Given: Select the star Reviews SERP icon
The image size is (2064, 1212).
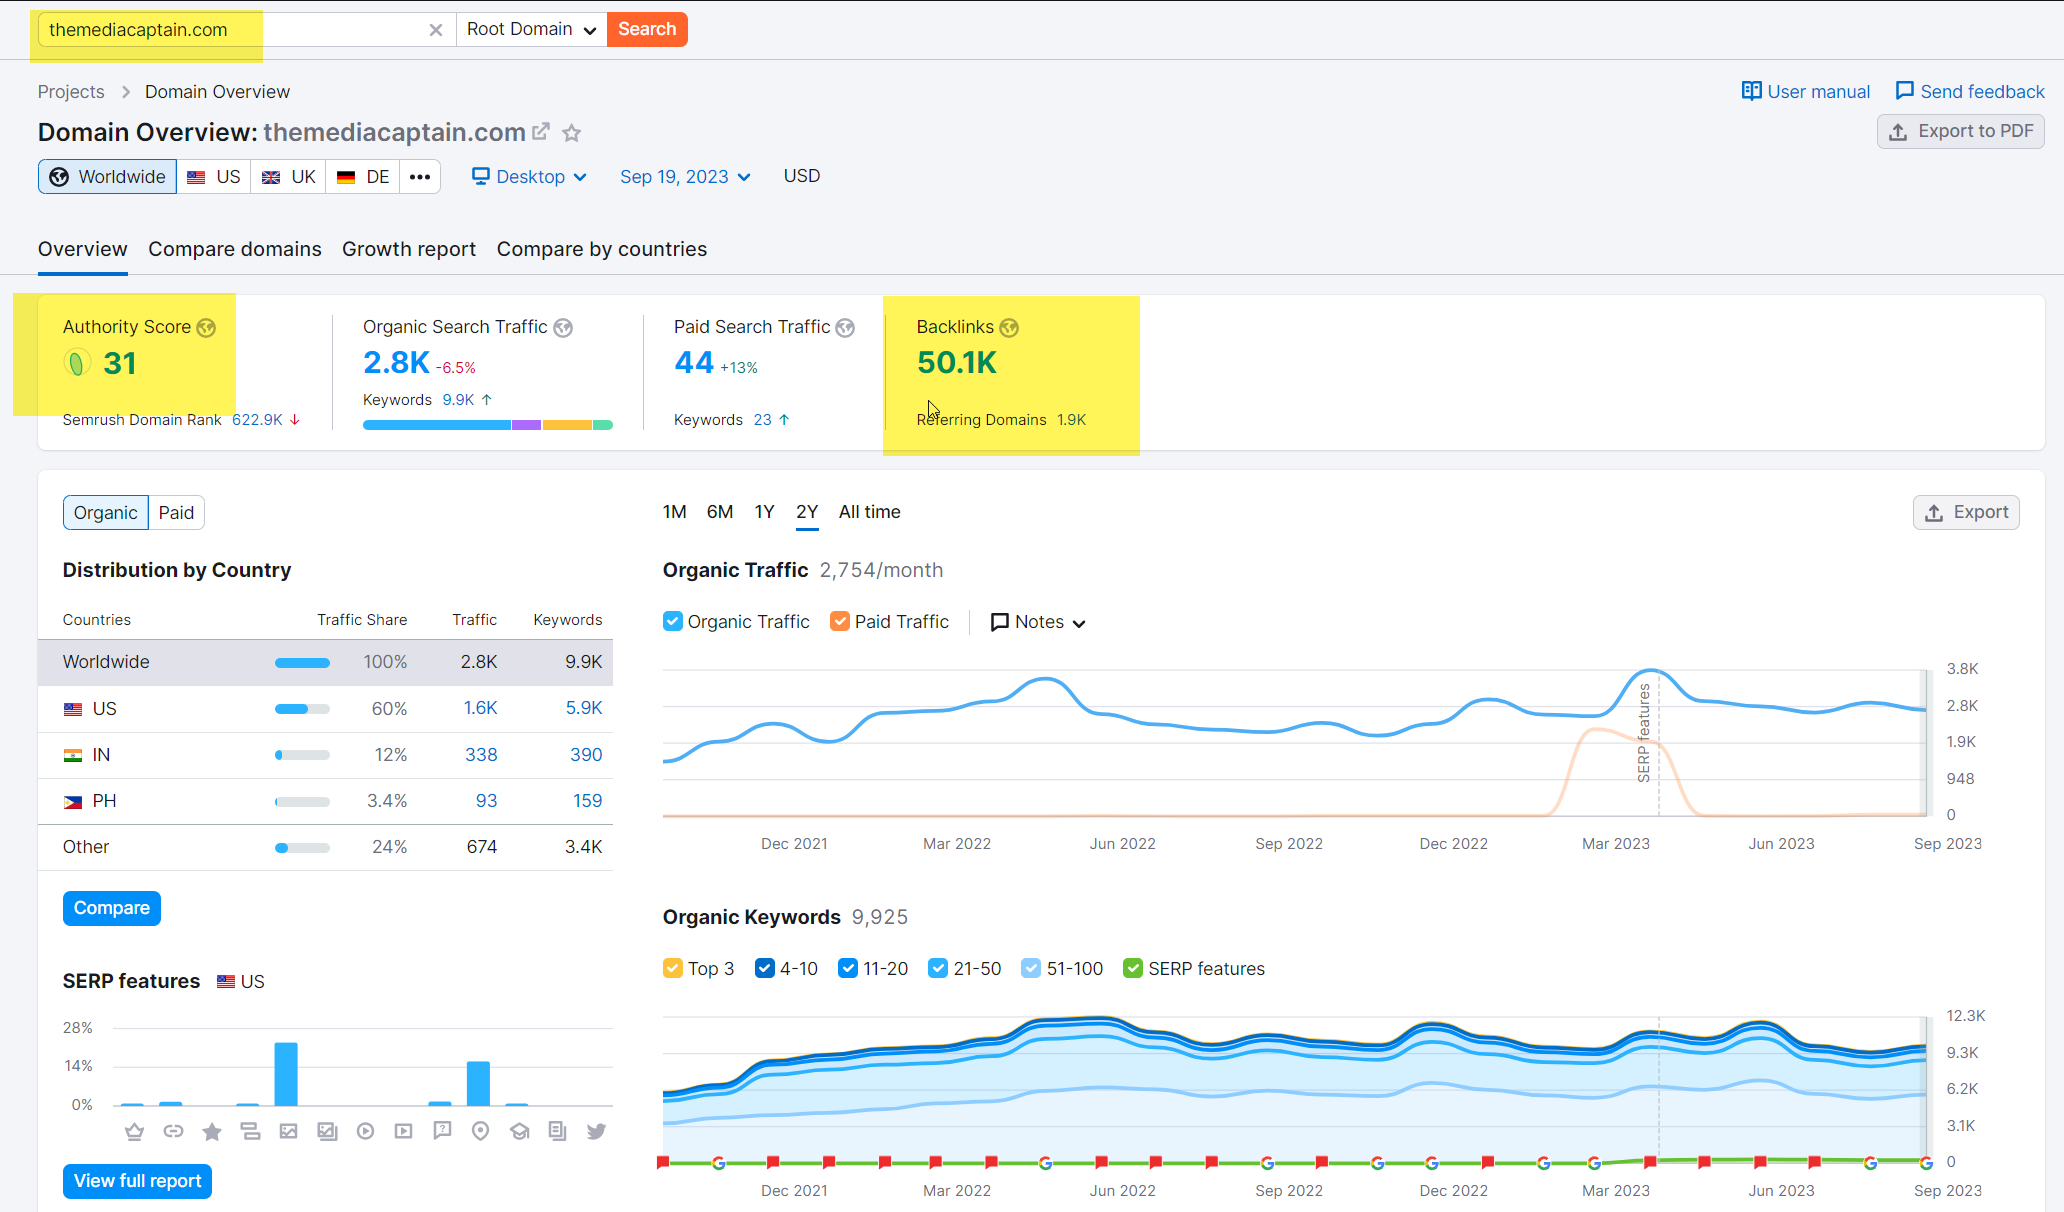Looking at the screenshot, I should pos(212,1131).
